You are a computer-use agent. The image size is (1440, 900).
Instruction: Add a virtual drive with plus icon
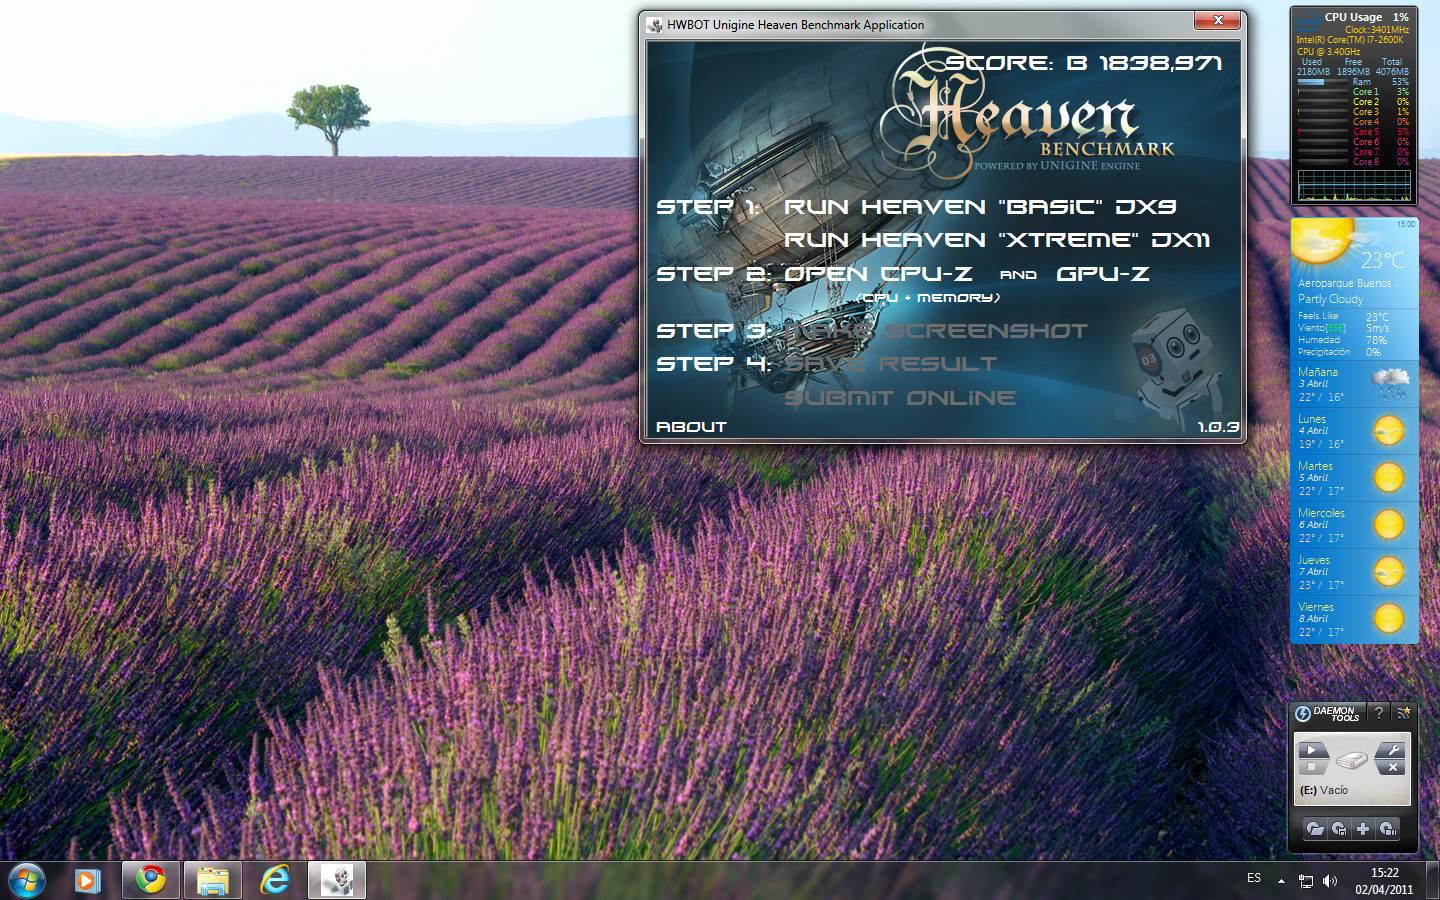pos(1363,829)
